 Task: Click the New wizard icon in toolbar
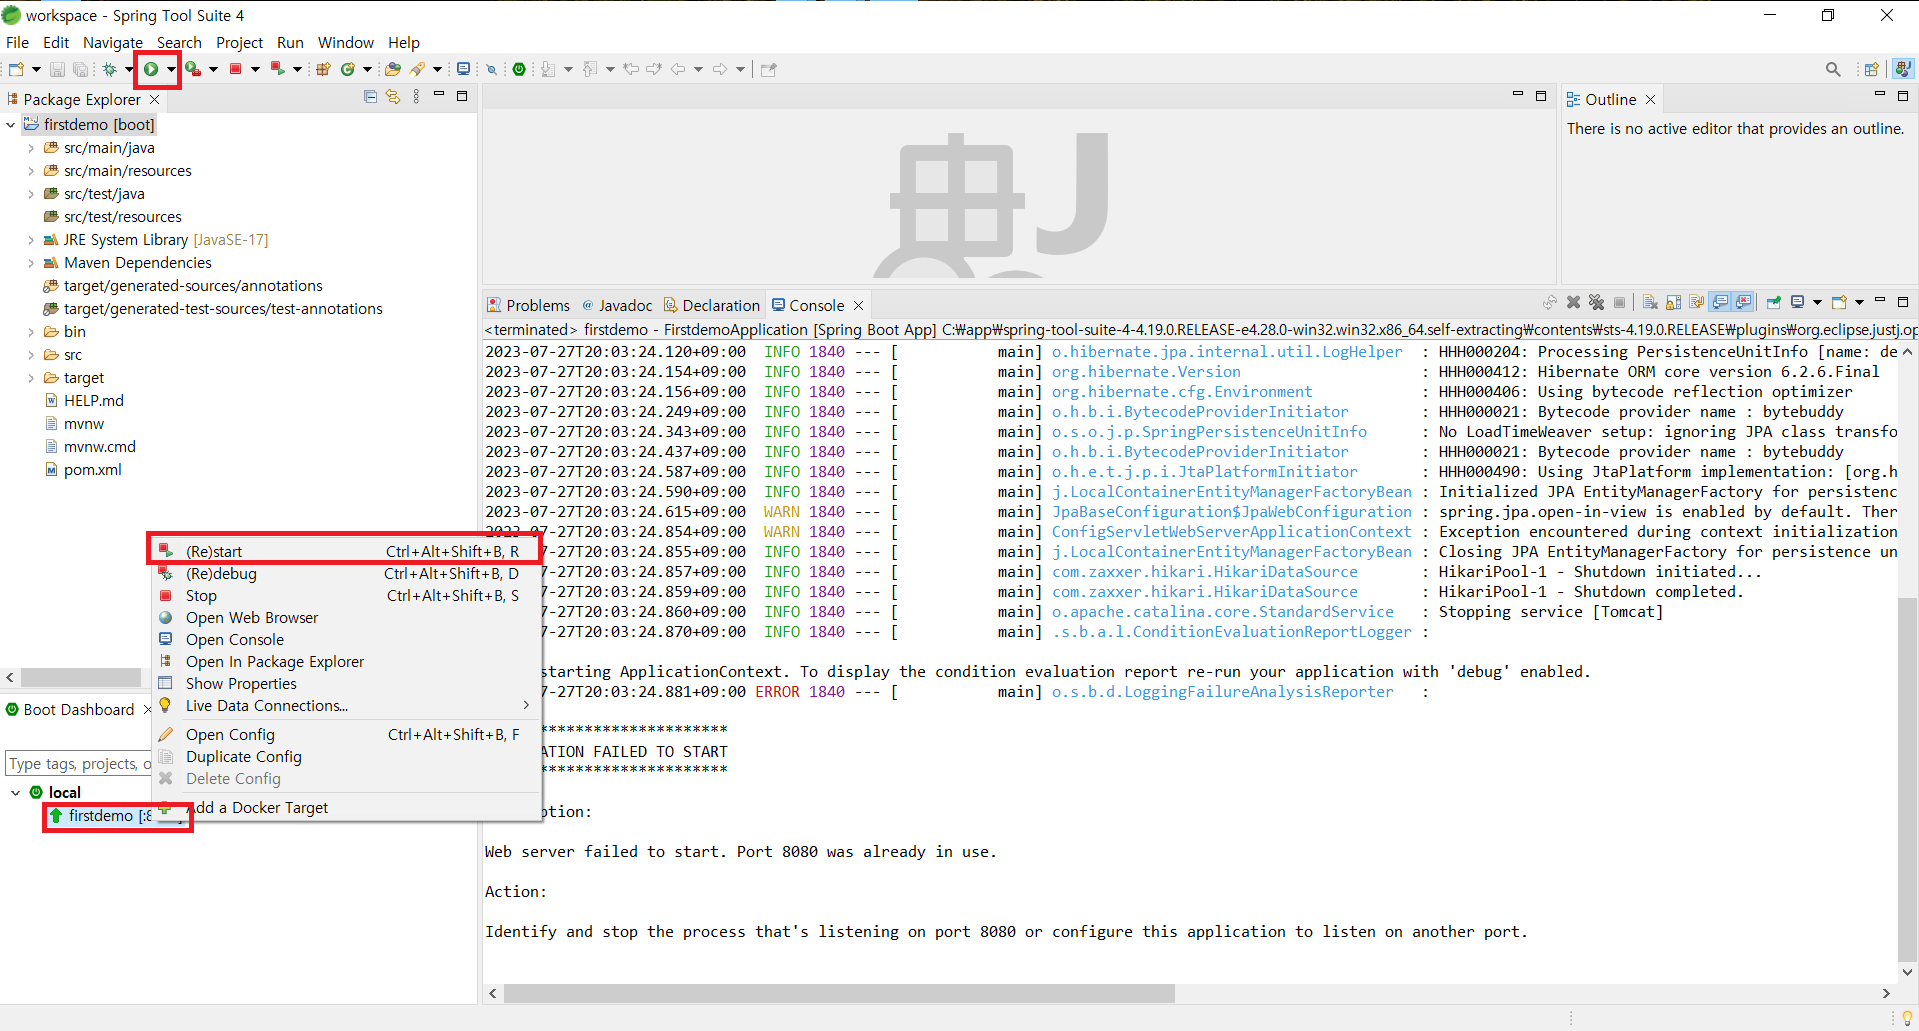[x=16, y=69]
